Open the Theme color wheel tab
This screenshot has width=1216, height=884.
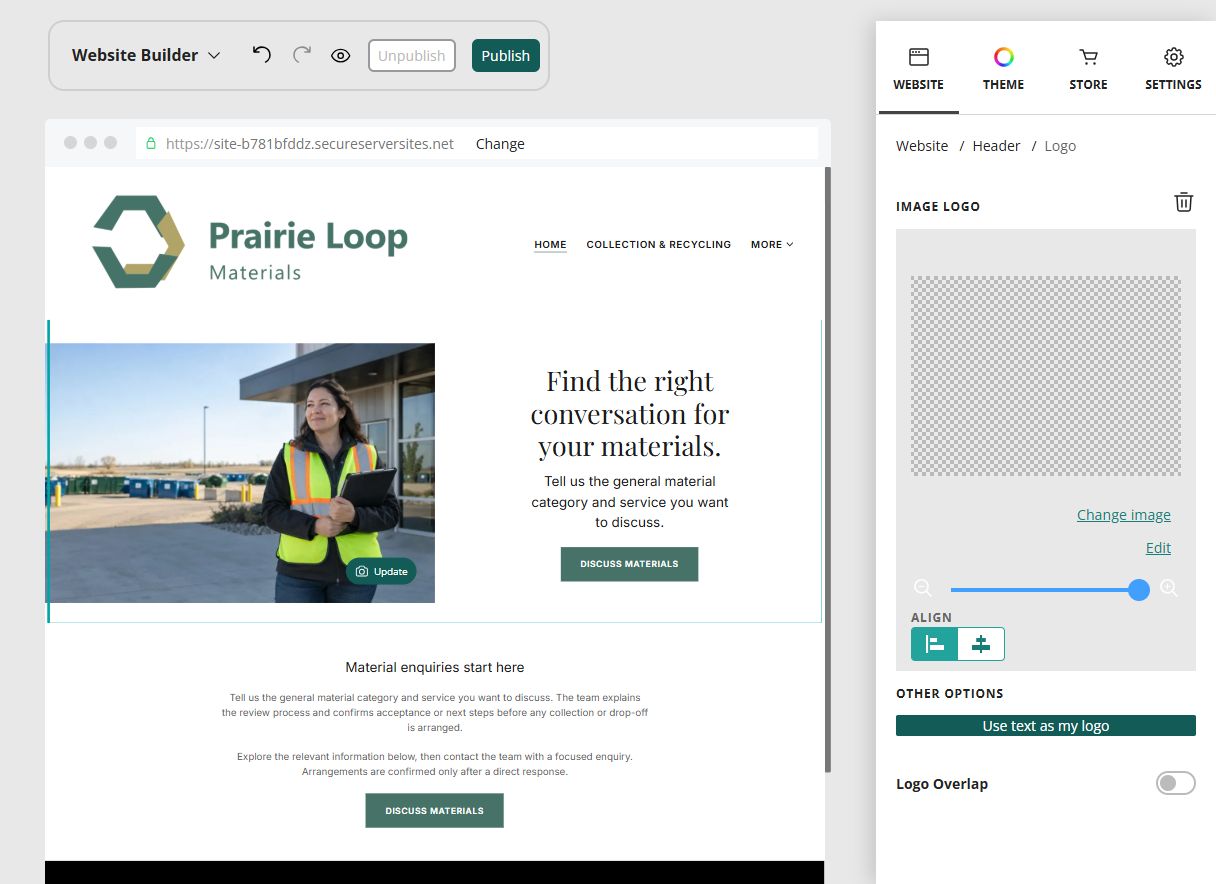1003,69
